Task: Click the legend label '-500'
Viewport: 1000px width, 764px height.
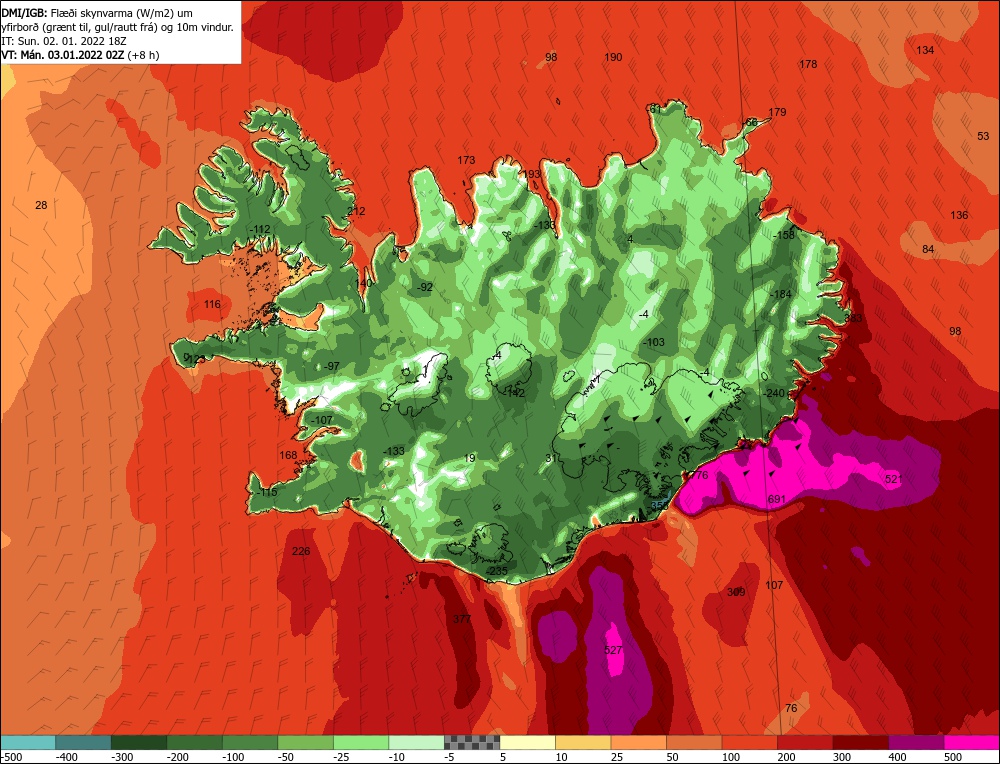Action: pyautogui.click(x=11, y=757)
